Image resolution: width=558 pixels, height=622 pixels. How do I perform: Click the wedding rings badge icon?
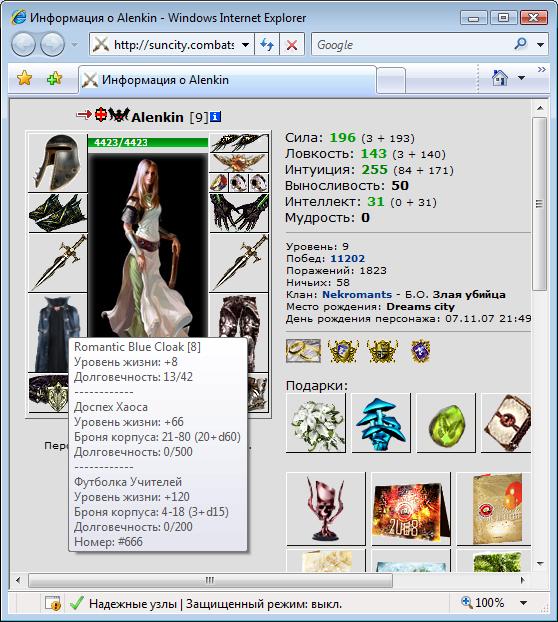pyautogui.click(x=303, y=351)
